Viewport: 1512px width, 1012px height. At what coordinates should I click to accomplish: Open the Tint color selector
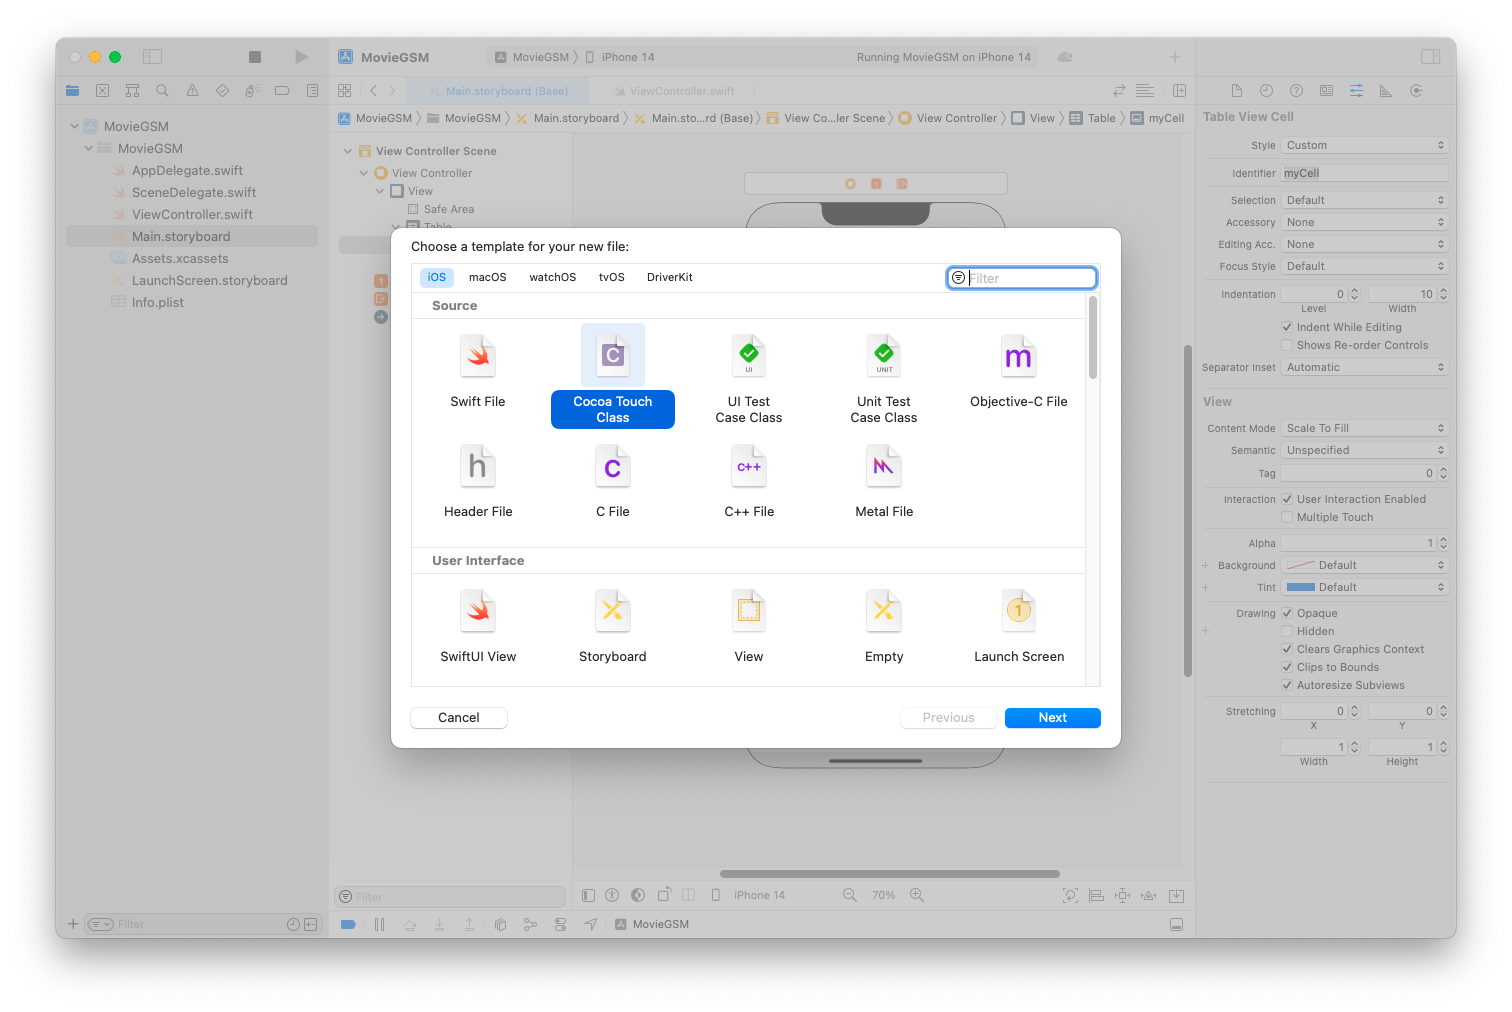tap(1364, 587)
